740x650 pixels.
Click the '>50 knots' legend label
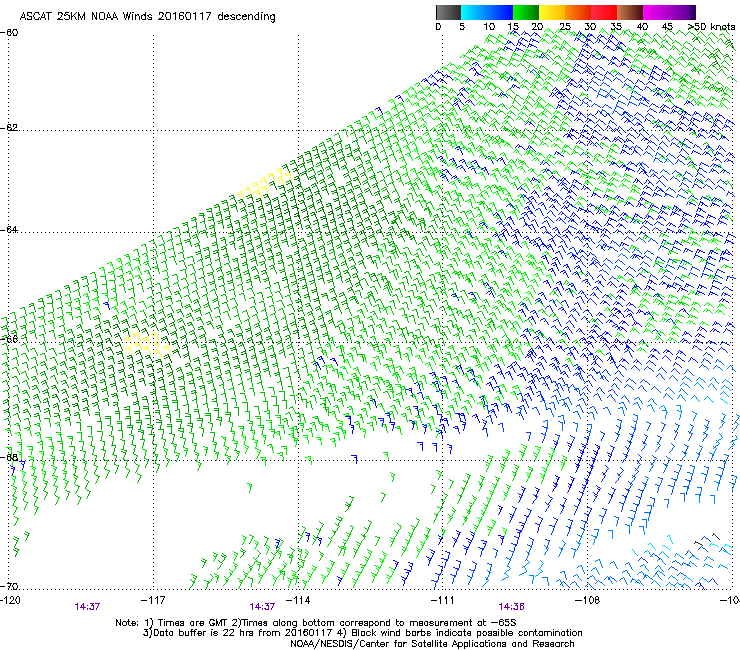[711, 27]
